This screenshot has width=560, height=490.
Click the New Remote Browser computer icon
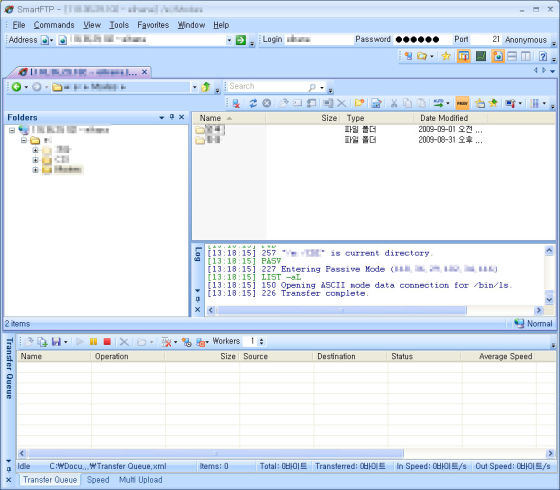coord(408,56)
